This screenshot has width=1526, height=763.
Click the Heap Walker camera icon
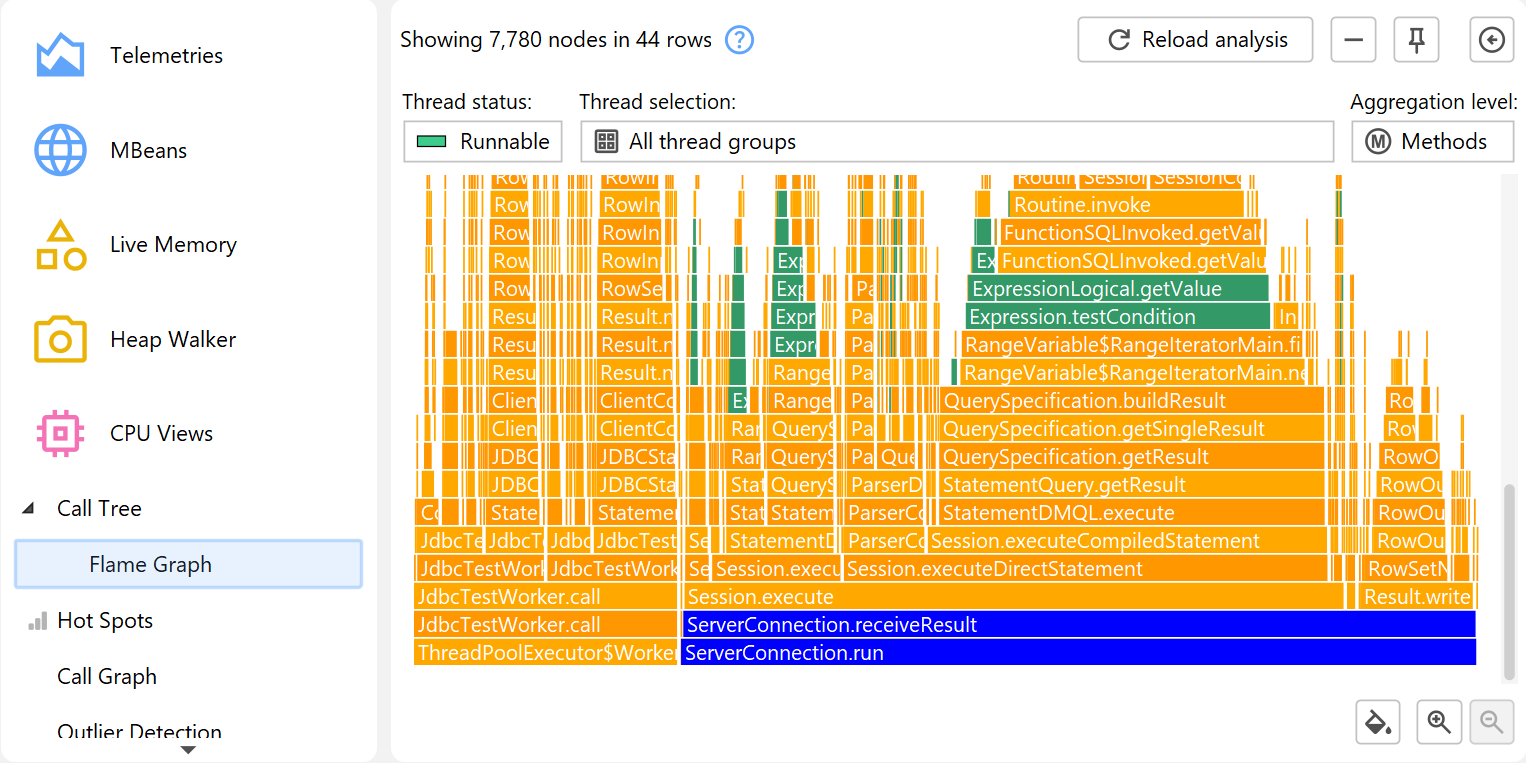60,340
